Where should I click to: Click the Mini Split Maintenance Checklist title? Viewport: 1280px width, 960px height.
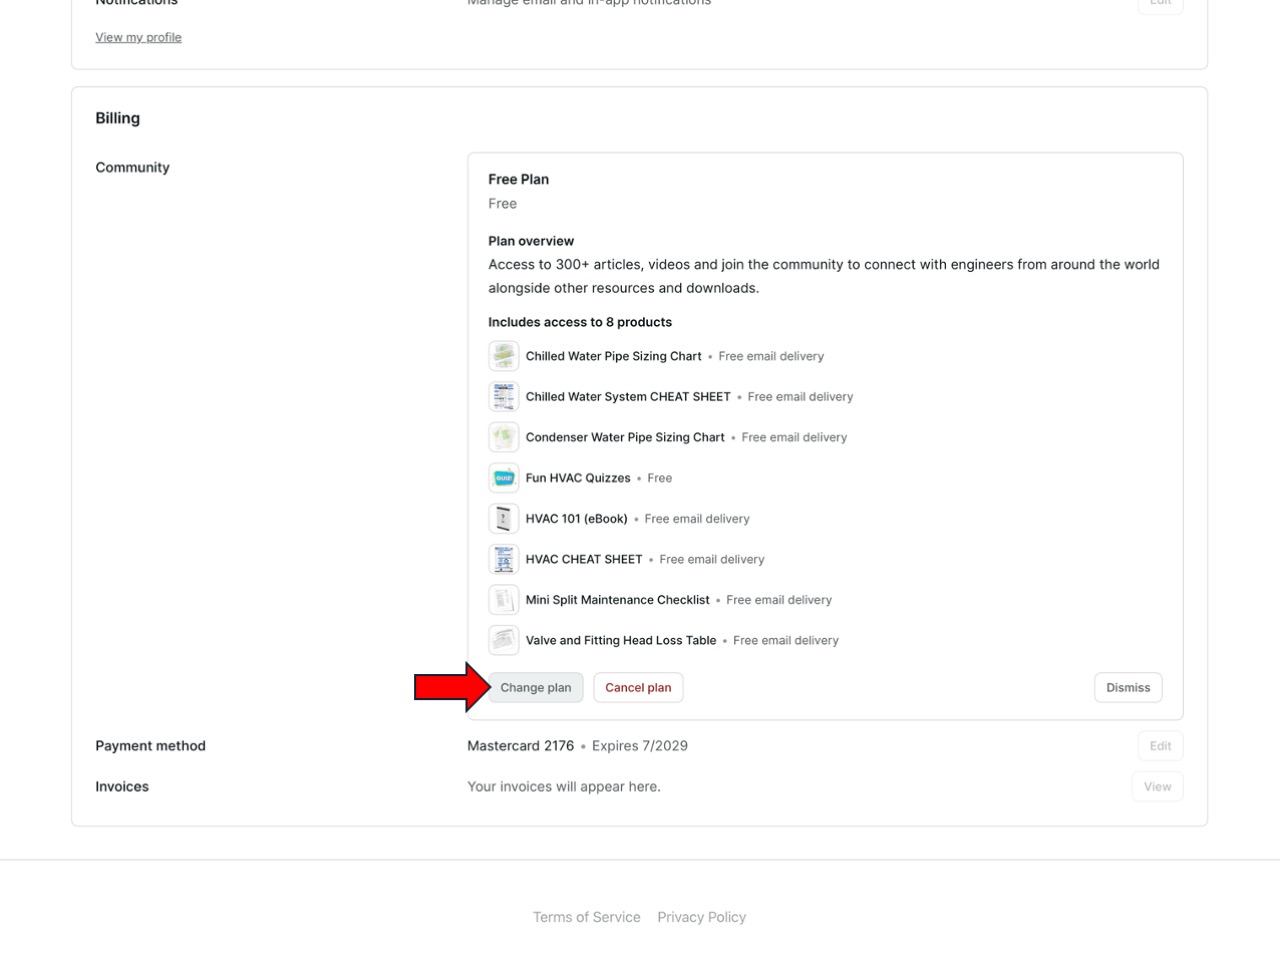point(617,600)
